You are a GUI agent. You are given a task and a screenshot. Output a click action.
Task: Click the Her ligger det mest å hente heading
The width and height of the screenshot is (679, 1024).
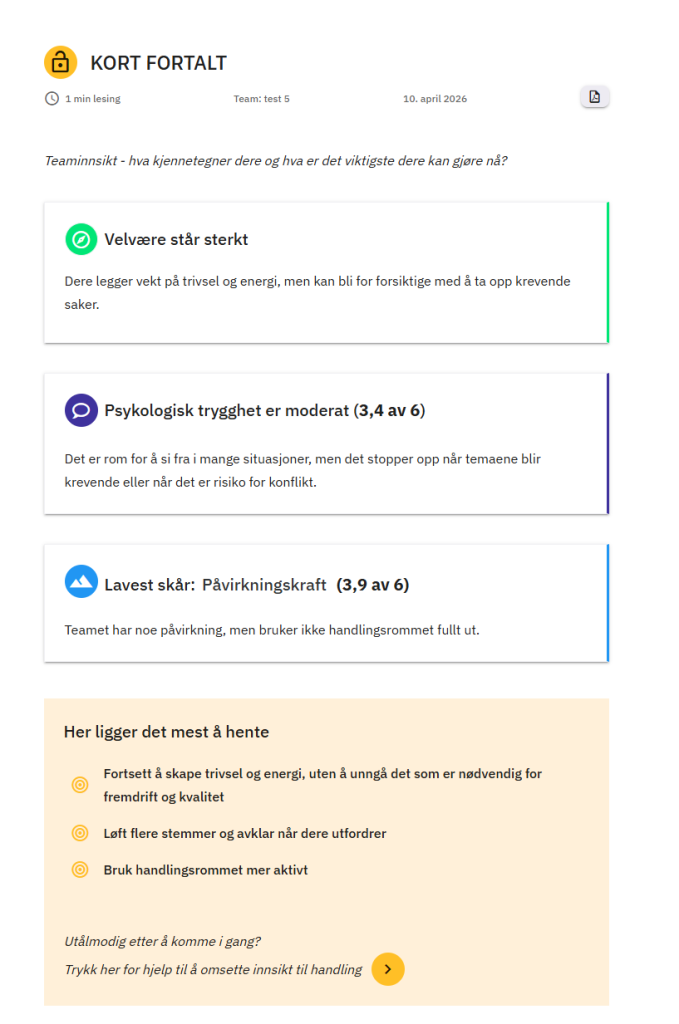tap(166, 732)
